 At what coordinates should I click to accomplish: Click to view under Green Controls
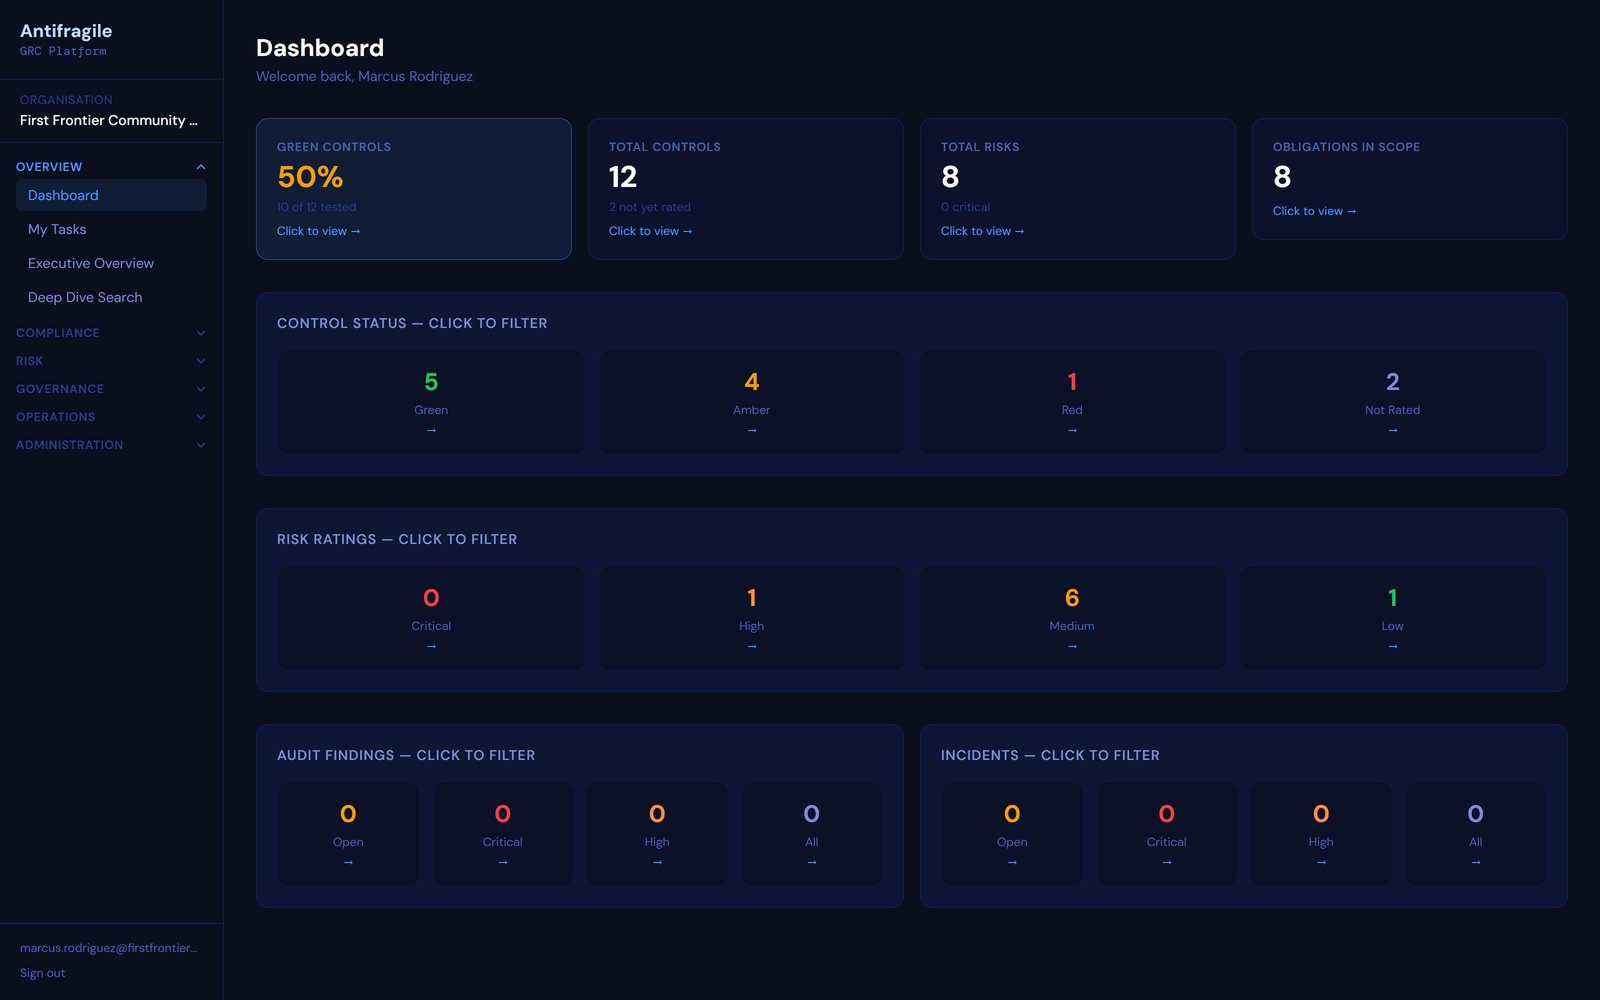pos(318,231)
